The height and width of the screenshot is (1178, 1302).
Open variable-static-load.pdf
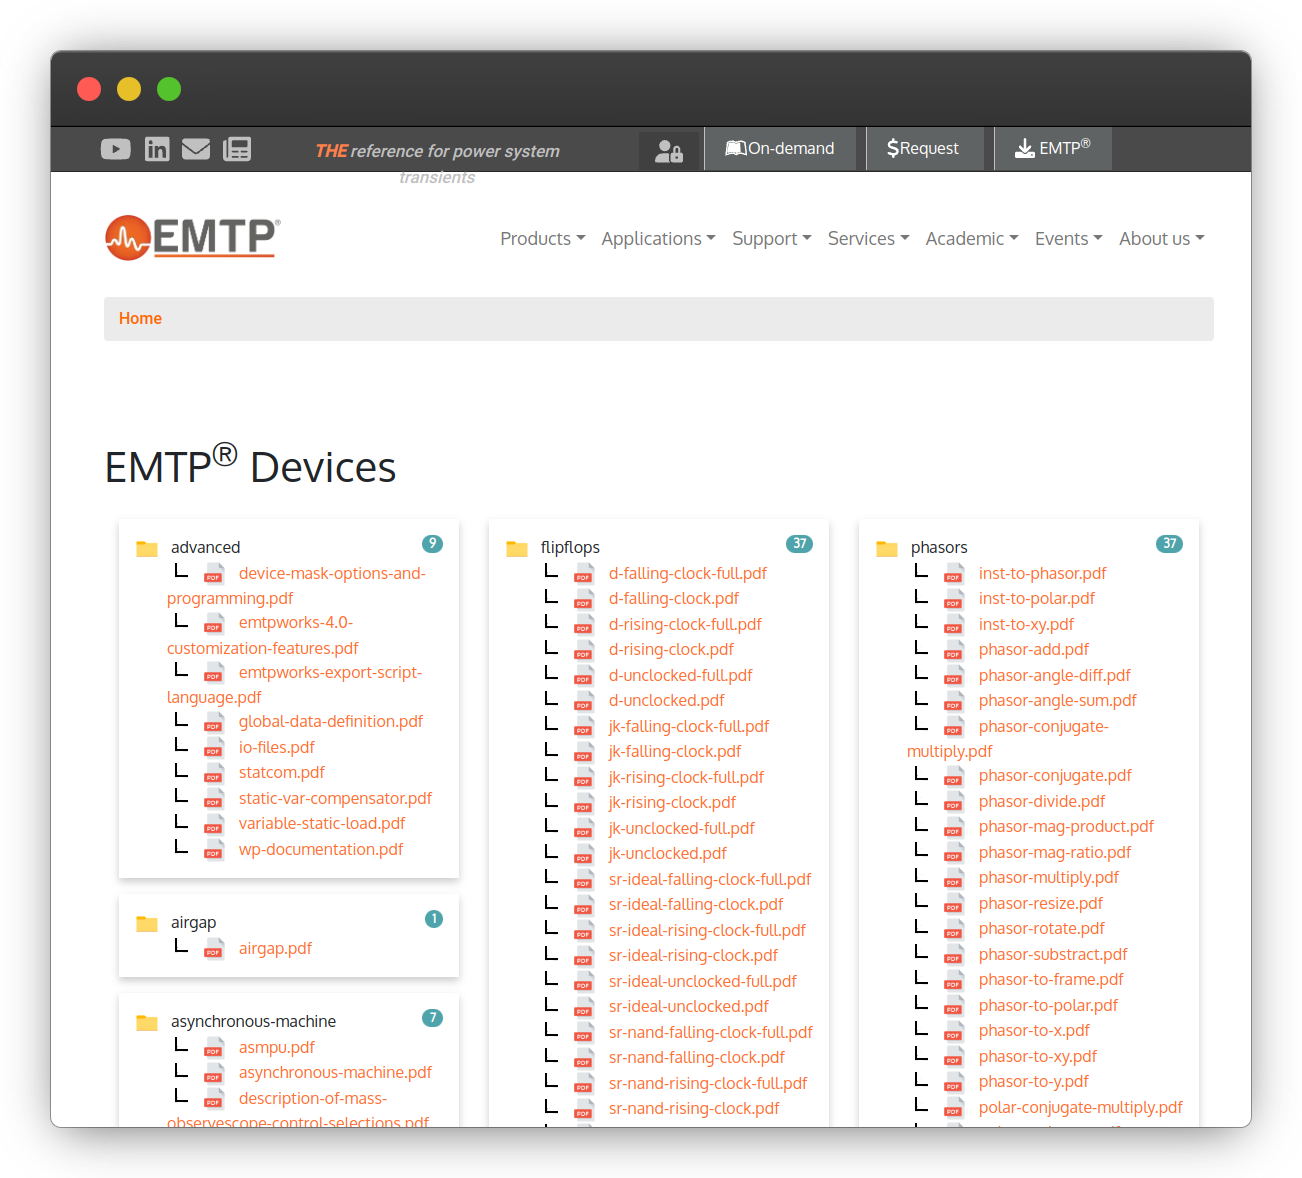point(322,824)
